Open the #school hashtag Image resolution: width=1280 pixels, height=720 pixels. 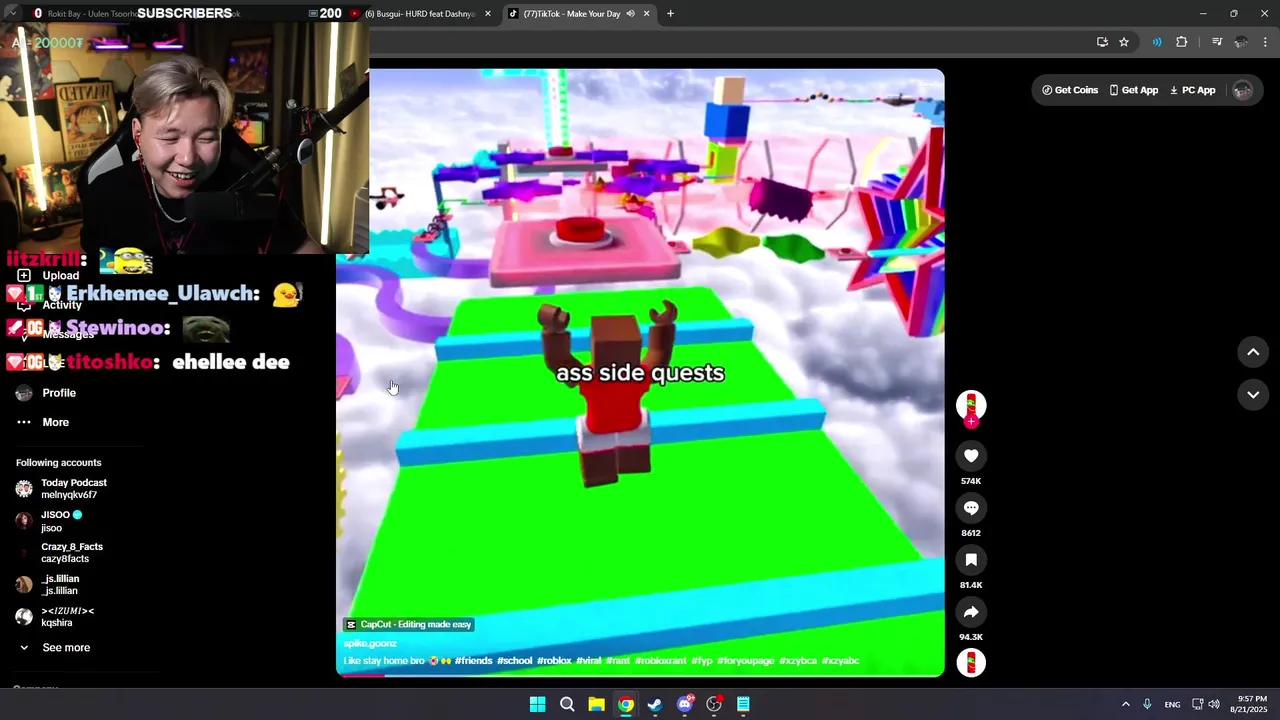point(515,661)
